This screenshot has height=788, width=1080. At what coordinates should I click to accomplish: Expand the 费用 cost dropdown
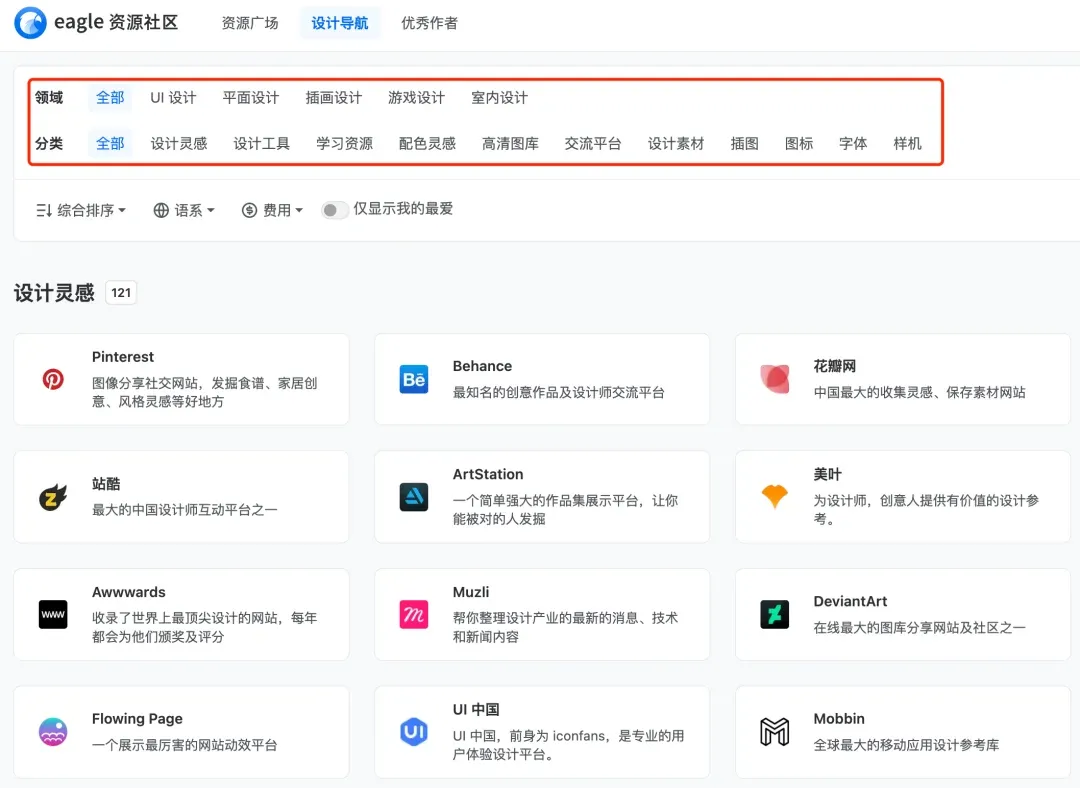(x=272, y=210)
